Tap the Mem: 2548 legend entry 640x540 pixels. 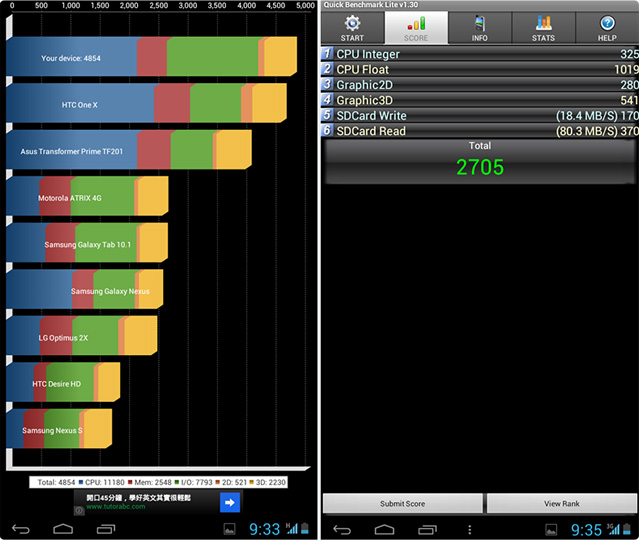[150, 482]
